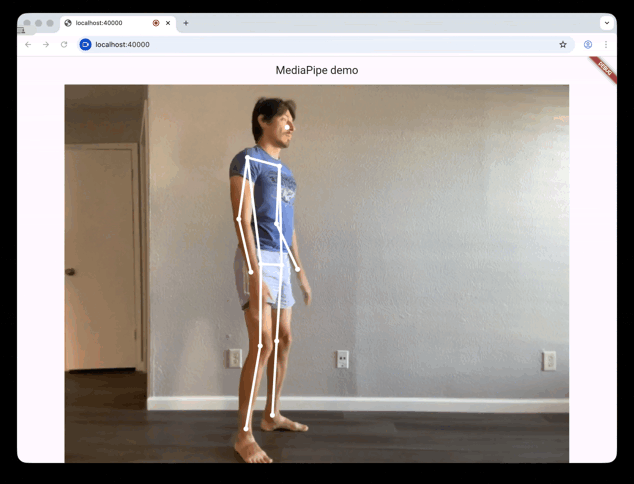The width and height of the screenshot is (634, 484).
Task: Click the MediaPipe demo heading
Action: tap(317, 70)
